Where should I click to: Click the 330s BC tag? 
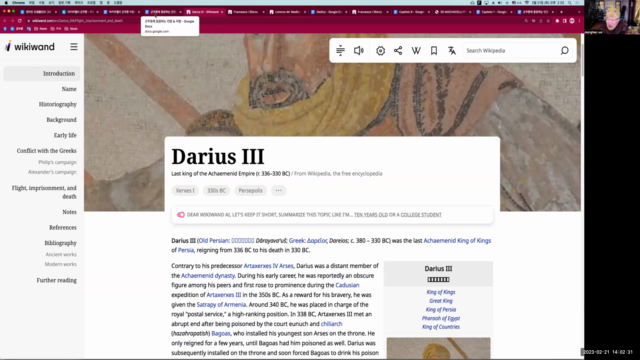click(216, 191)
